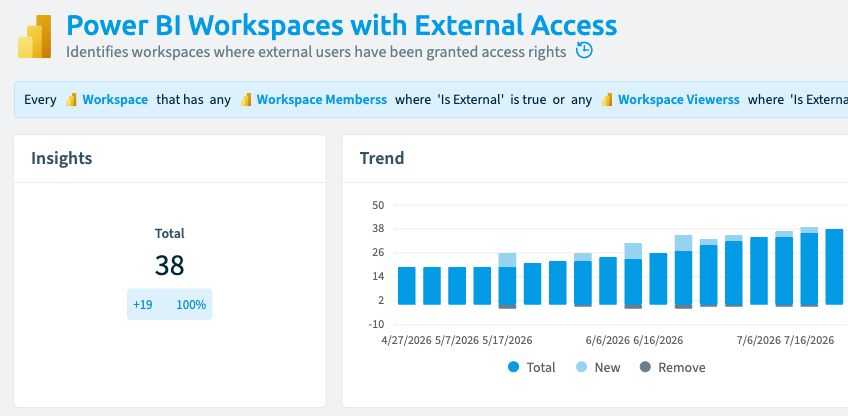Select the Trend panel heading
The image size is (848, 416).
click(x=382, y=158)
